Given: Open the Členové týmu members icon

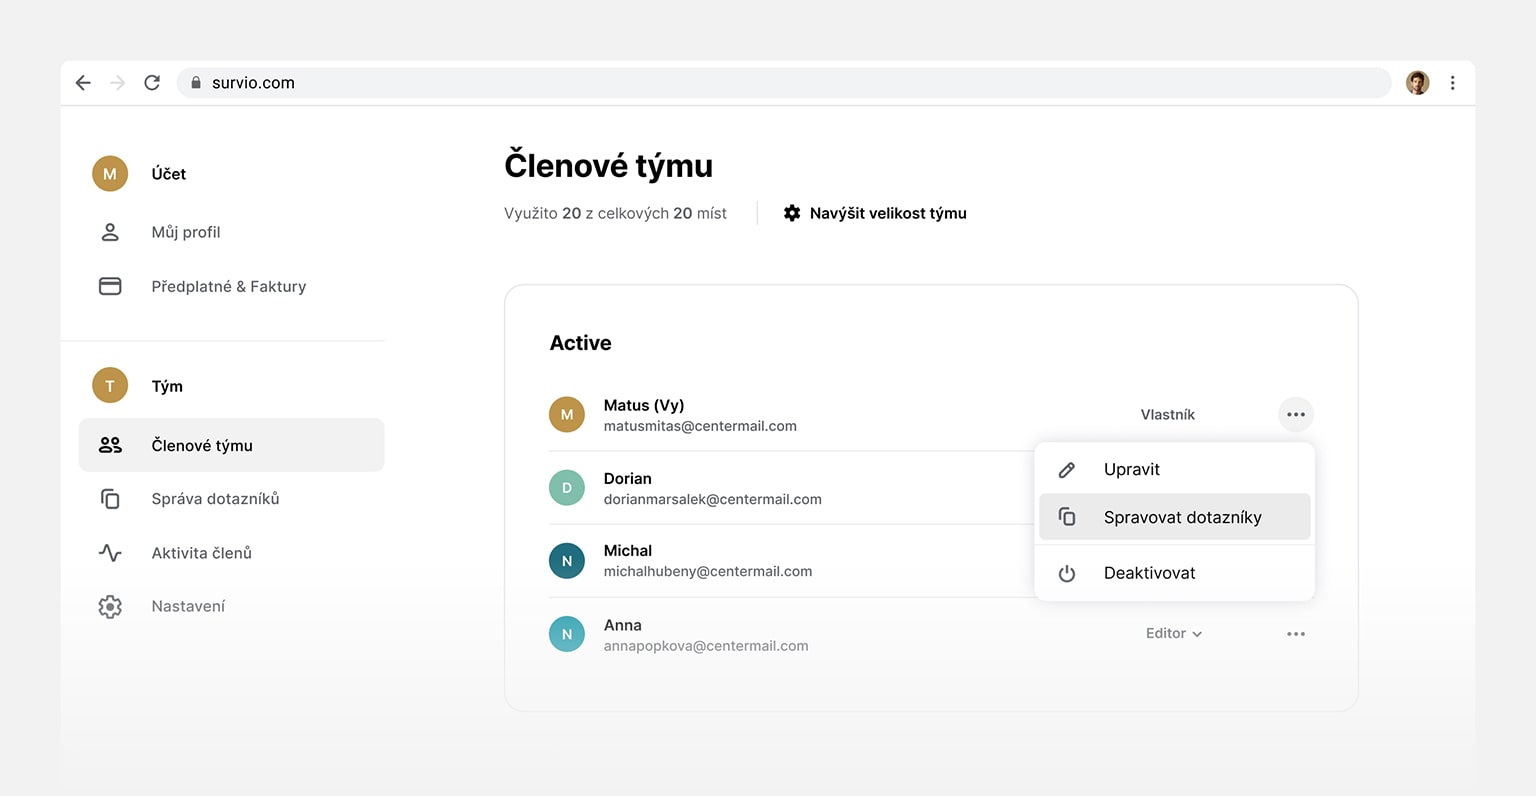Looking at the screenshot, I should point(111,445).
